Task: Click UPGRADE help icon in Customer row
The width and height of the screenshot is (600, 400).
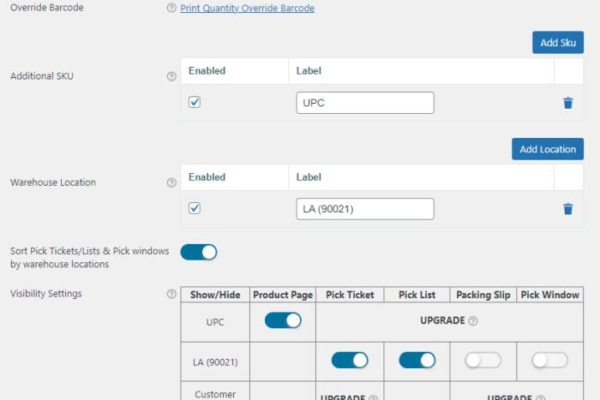Action: pos(373,398)
